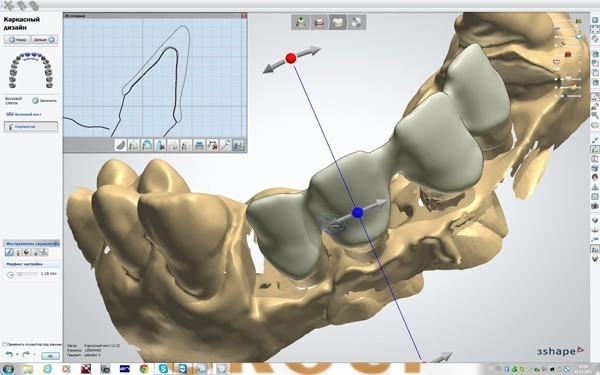The width and height of the screenshot is (600, 375).
Task: Select the blue control point on the bridge
Action: 357,212
